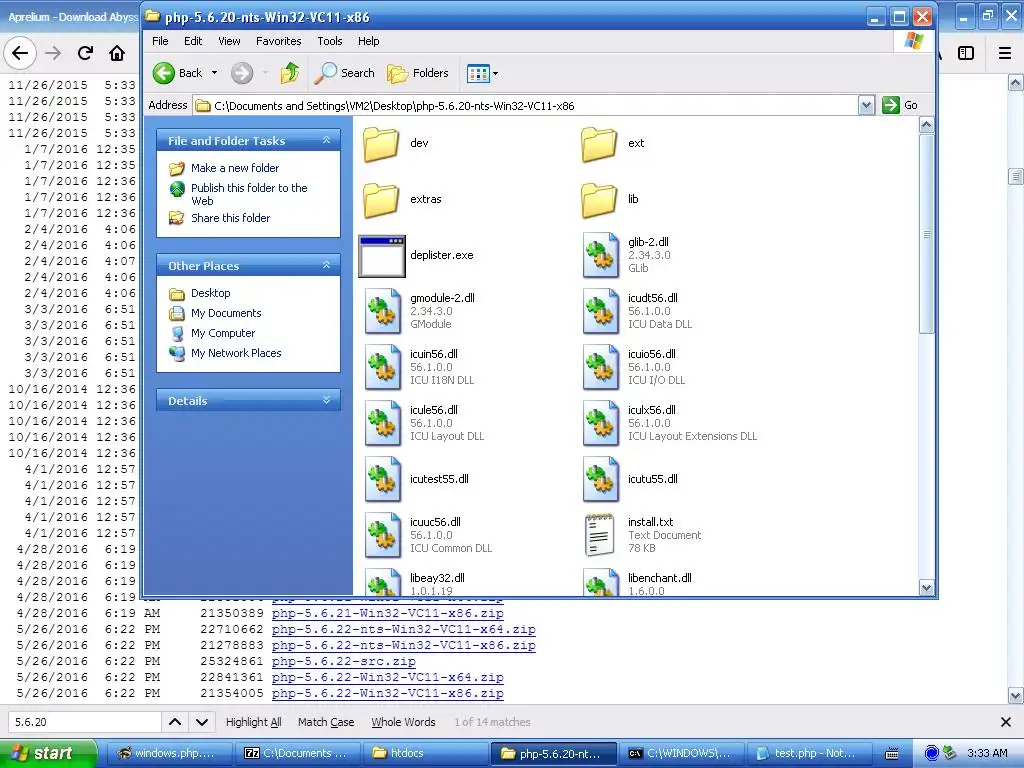Screen dimensions: 1024x768
Task: Click the Go button beside address bar
Action: tap(901, 105)
